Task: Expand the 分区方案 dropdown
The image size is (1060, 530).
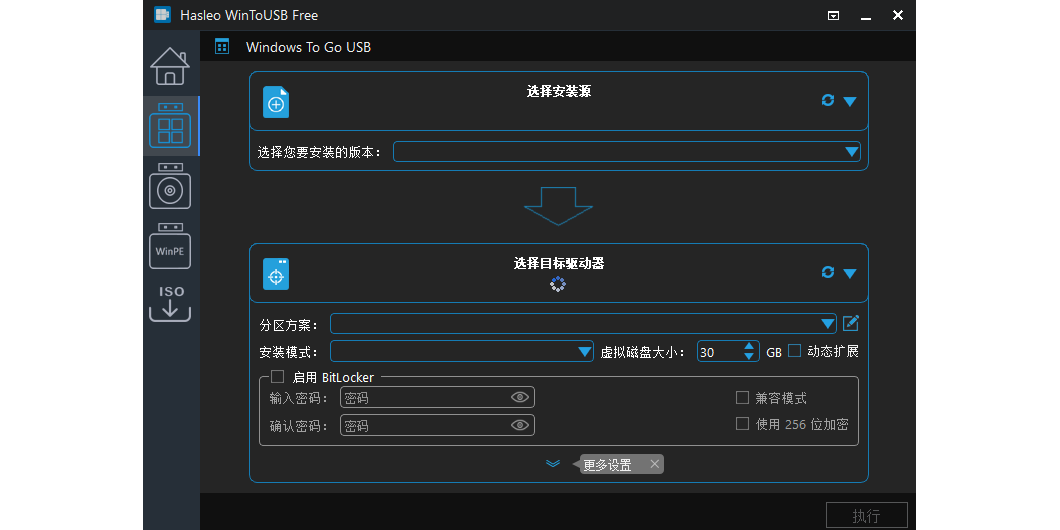Action: tap(827, 324)
